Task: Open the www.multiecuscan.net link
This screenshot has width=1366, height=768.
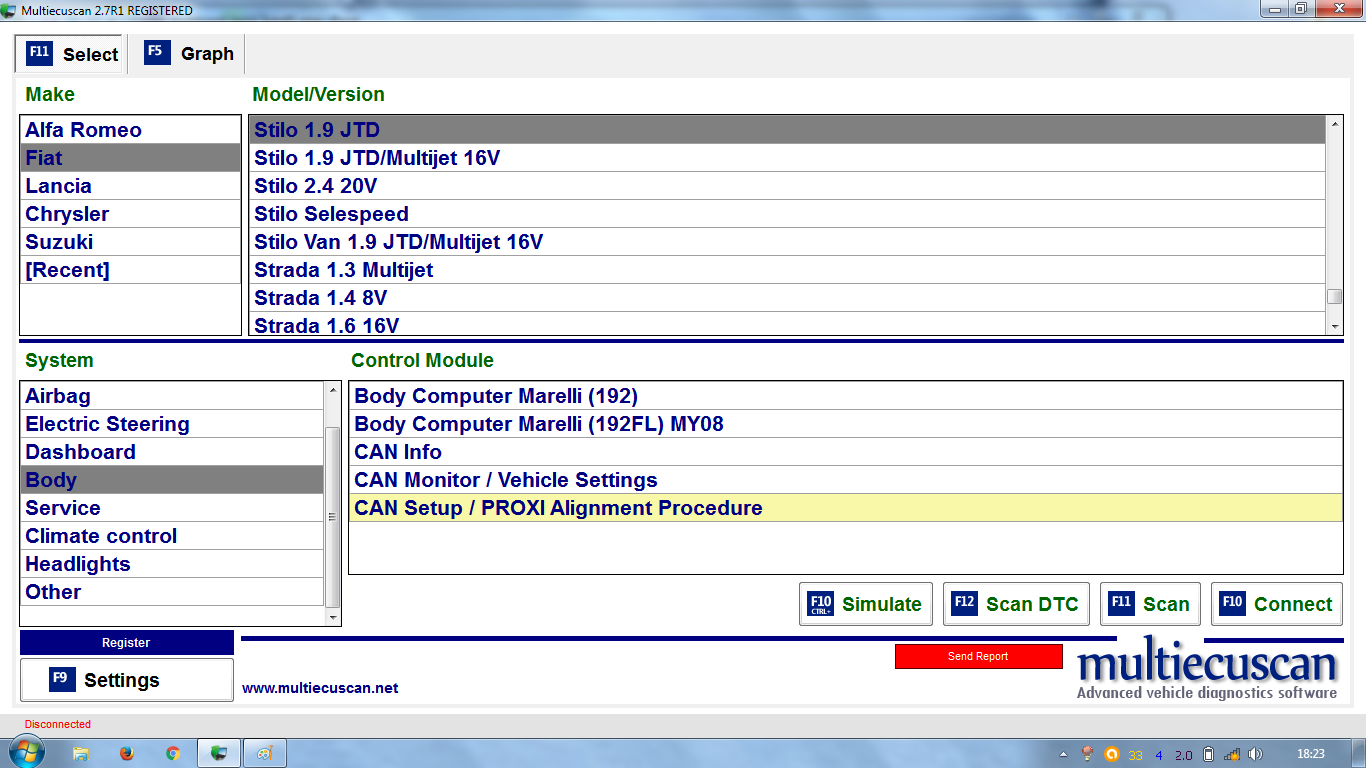Action: click(x=320, y=688)
